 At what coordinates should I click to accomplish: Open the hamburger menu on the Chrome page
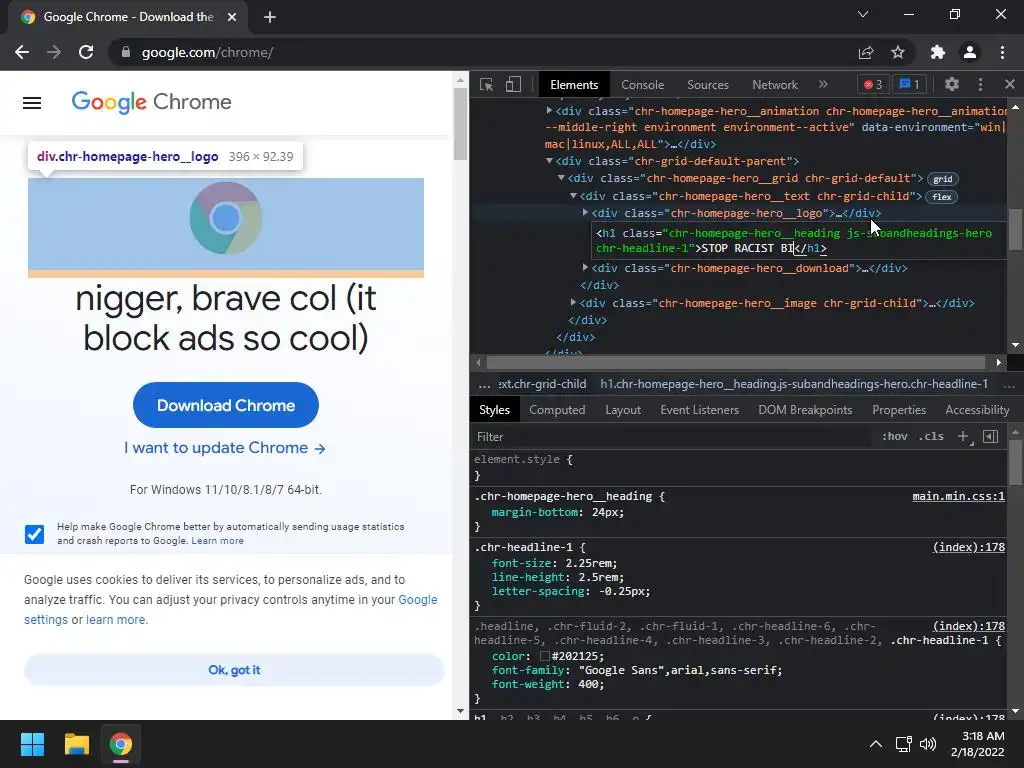coord(32,103)
